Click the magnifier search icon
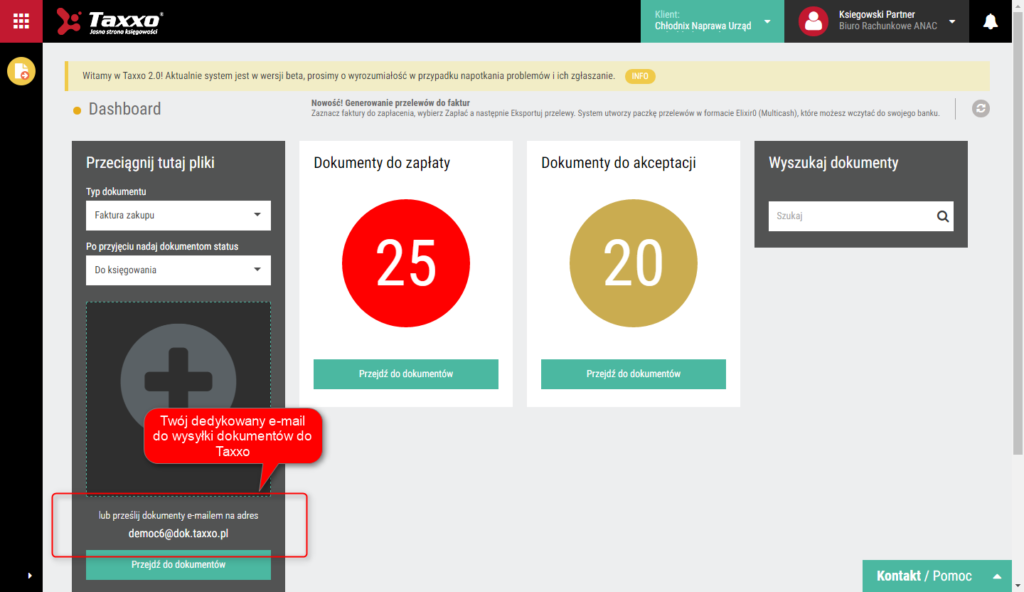The width and height of the screenshot is (1024, 592). [942, 216]
